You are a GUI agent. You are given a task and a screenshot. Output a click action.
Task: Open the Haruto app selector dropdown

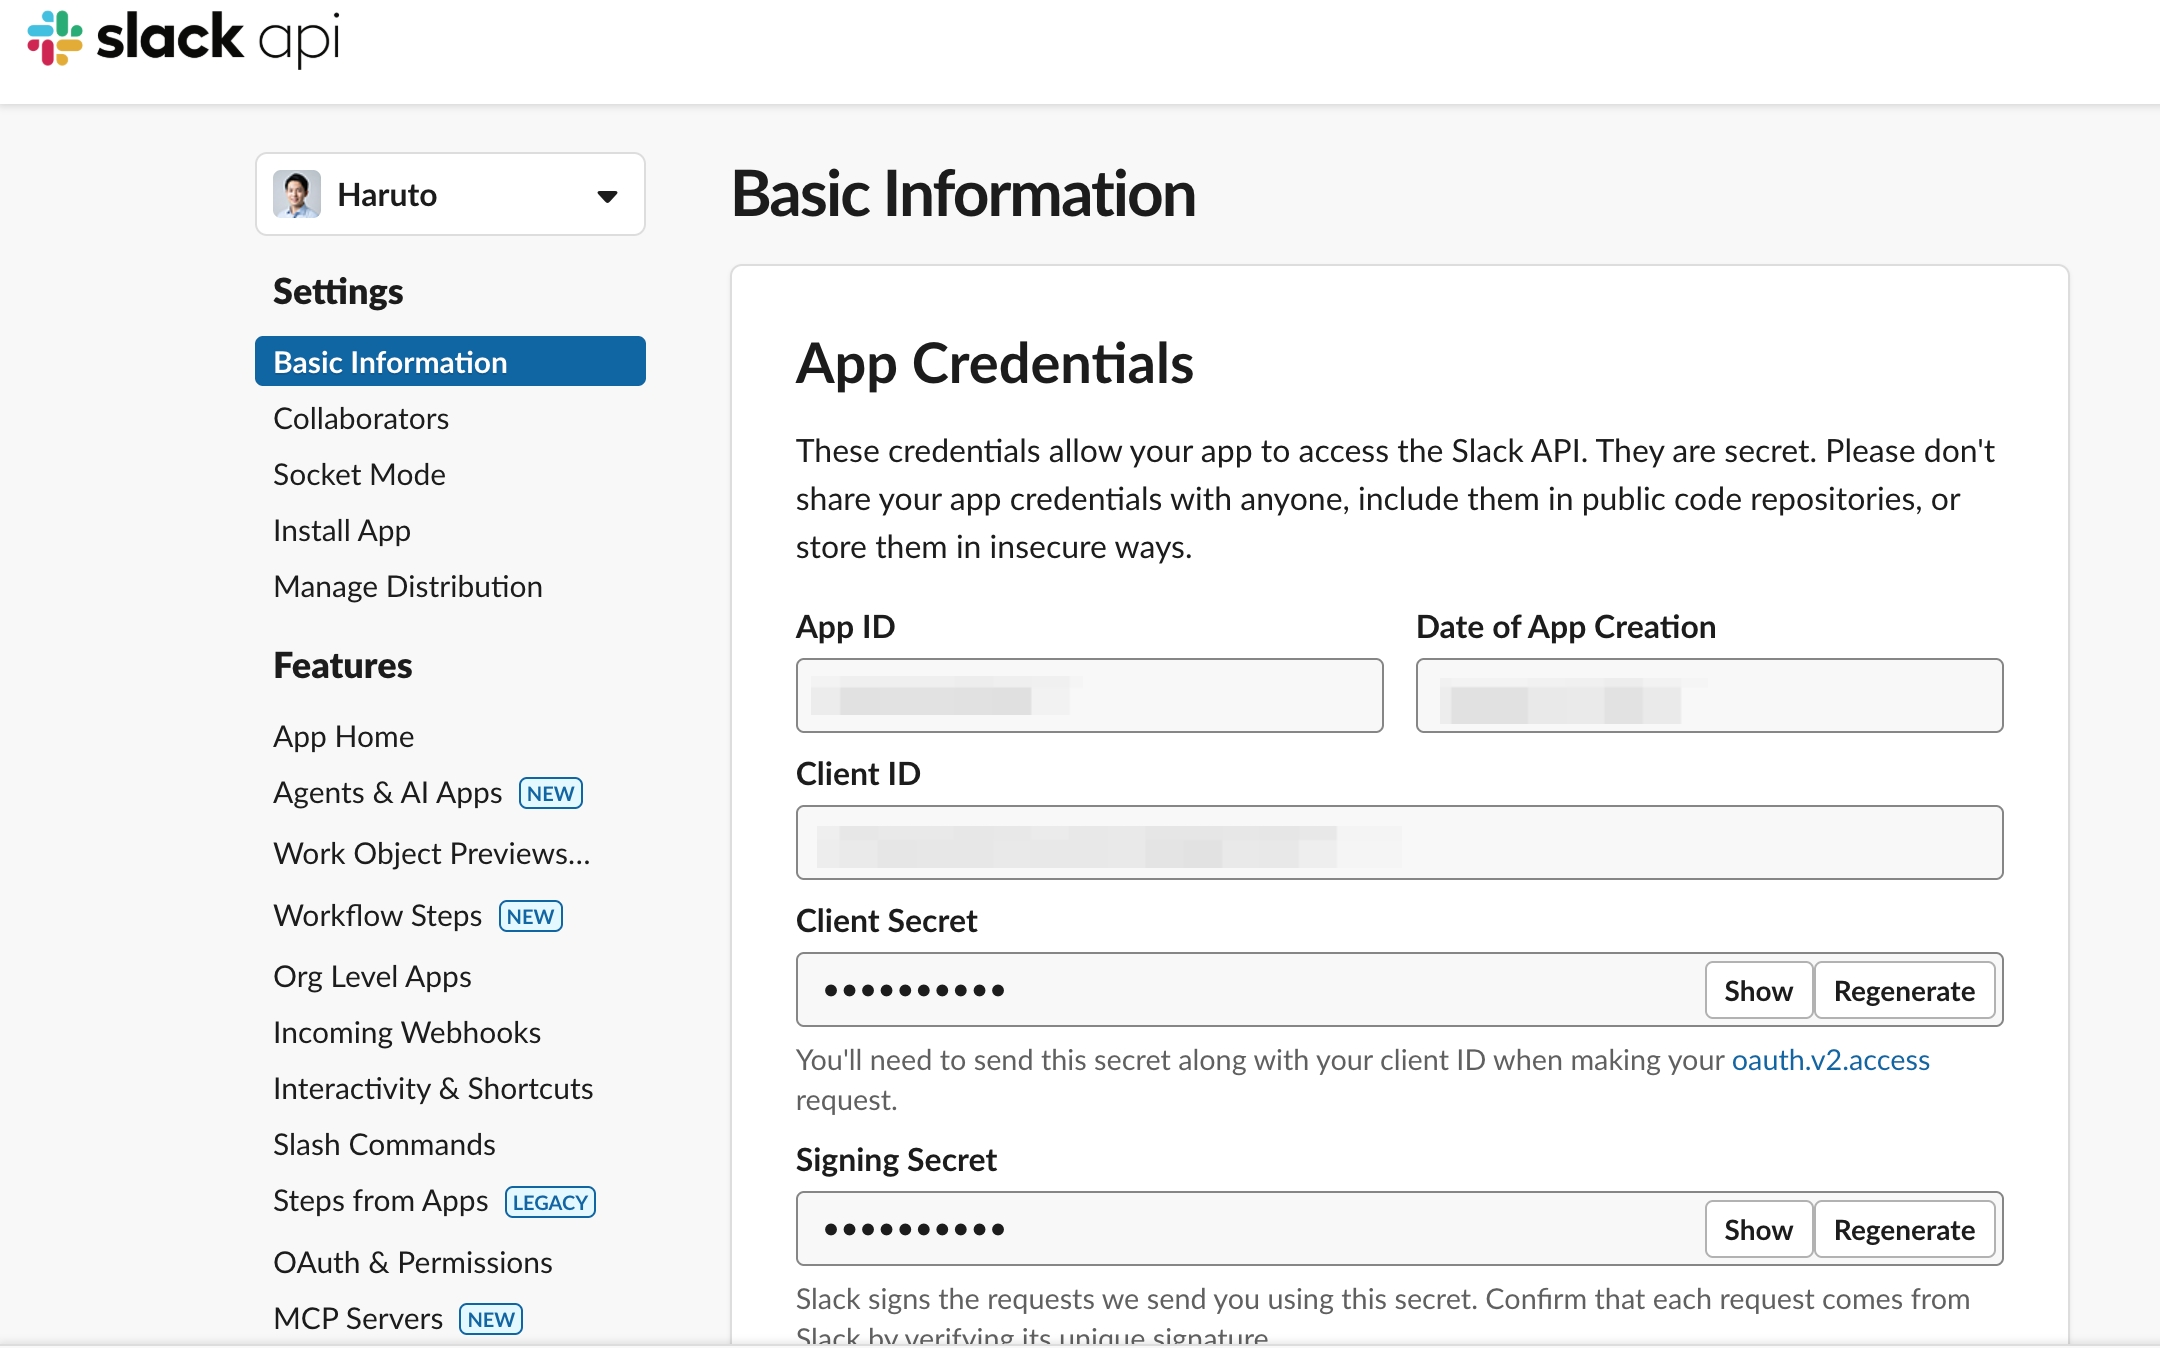[450, 194]
